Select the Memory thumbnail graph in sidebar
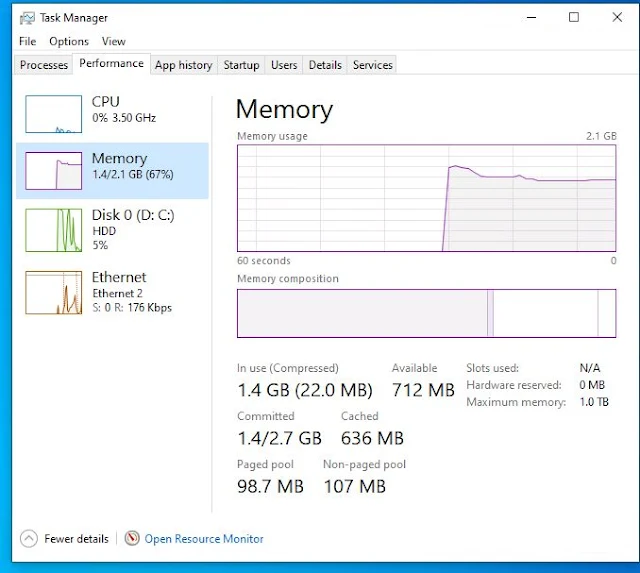Screen dimensions: 640x573 (x=53, y=171)
